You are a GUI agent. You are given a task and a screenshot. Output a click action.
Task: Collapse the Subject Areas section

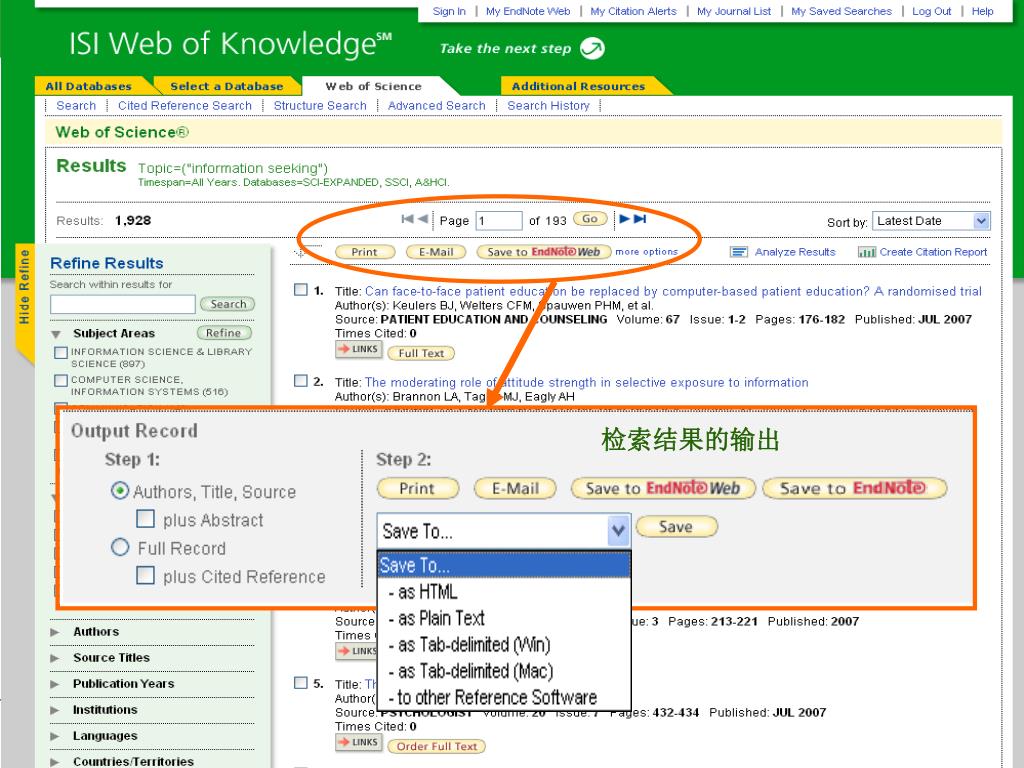[56, 334]
